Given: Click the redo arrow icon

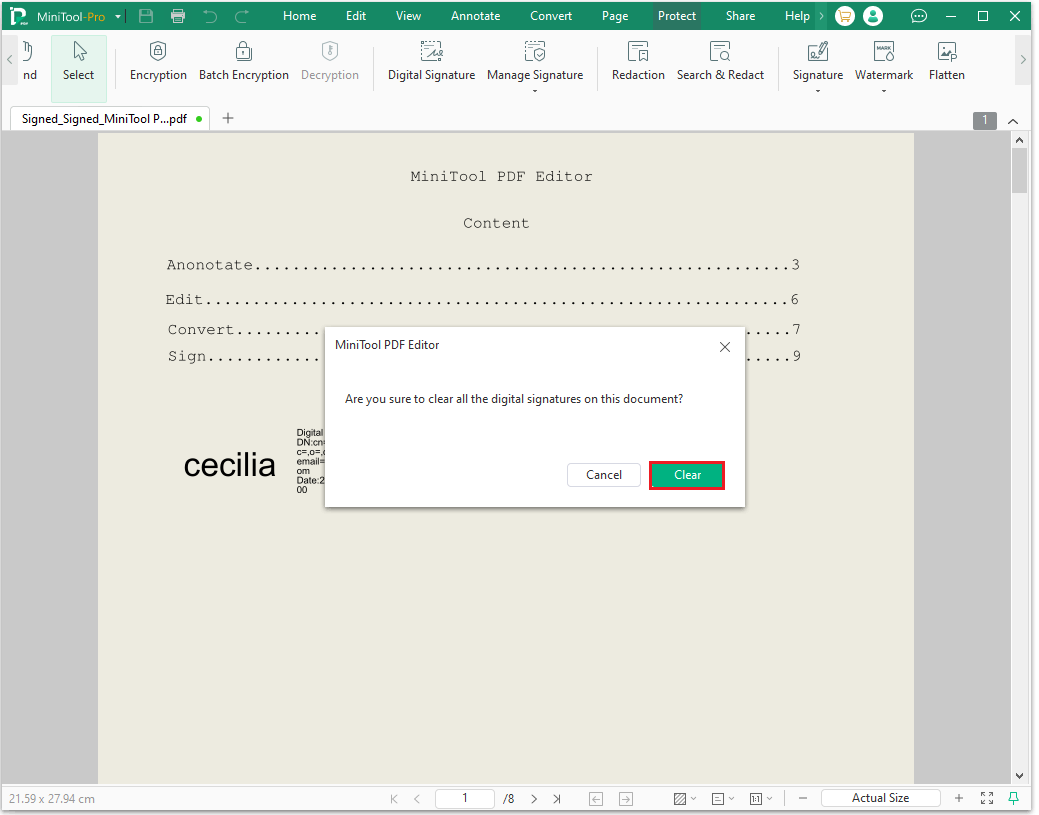Looking at the screenshot, I should pos(240,15).
